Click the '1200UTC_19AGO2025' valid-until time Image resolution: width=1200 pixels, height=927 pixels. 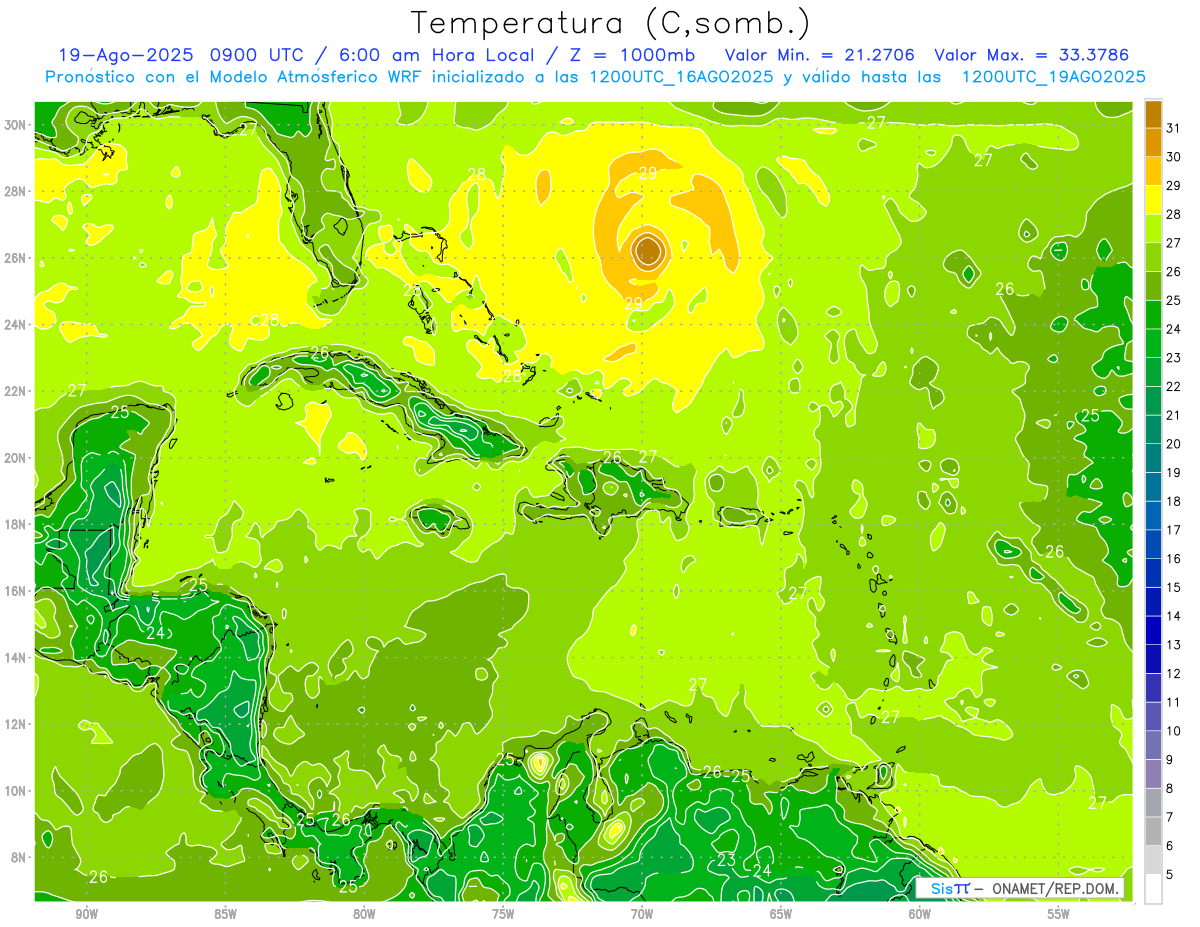coord(1053,77)
